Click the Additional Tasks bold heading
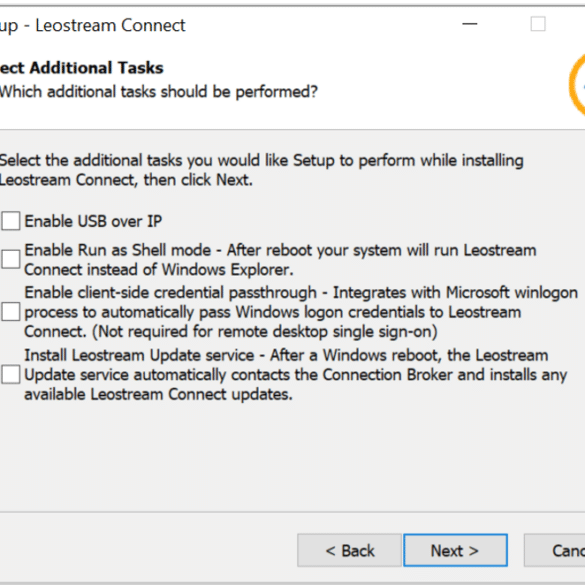 [82, 68]
